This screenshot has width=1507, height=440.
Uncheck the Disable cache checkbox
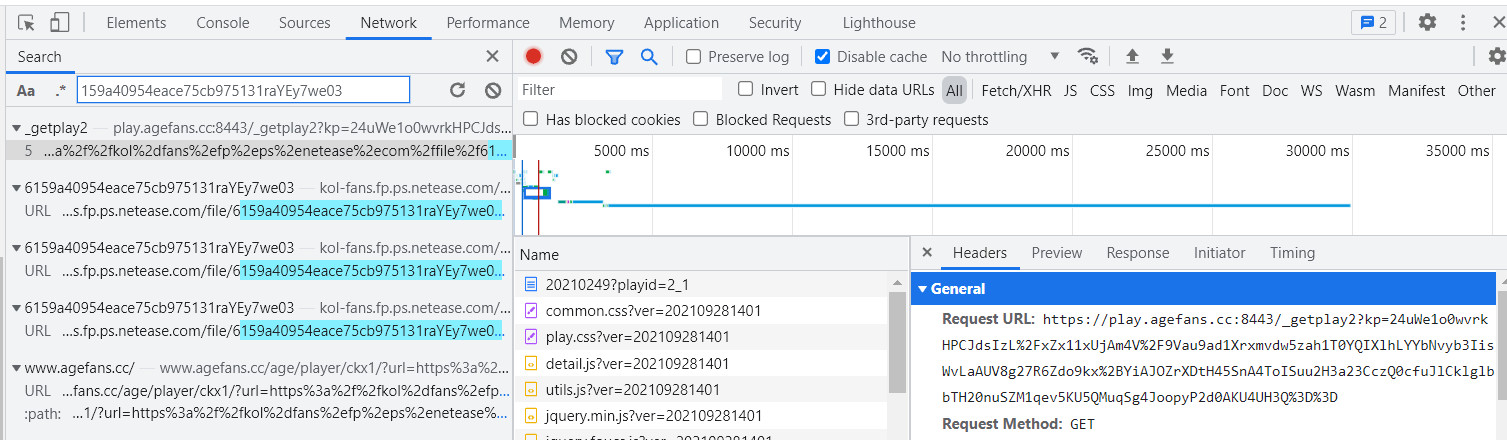coord(822,57)
